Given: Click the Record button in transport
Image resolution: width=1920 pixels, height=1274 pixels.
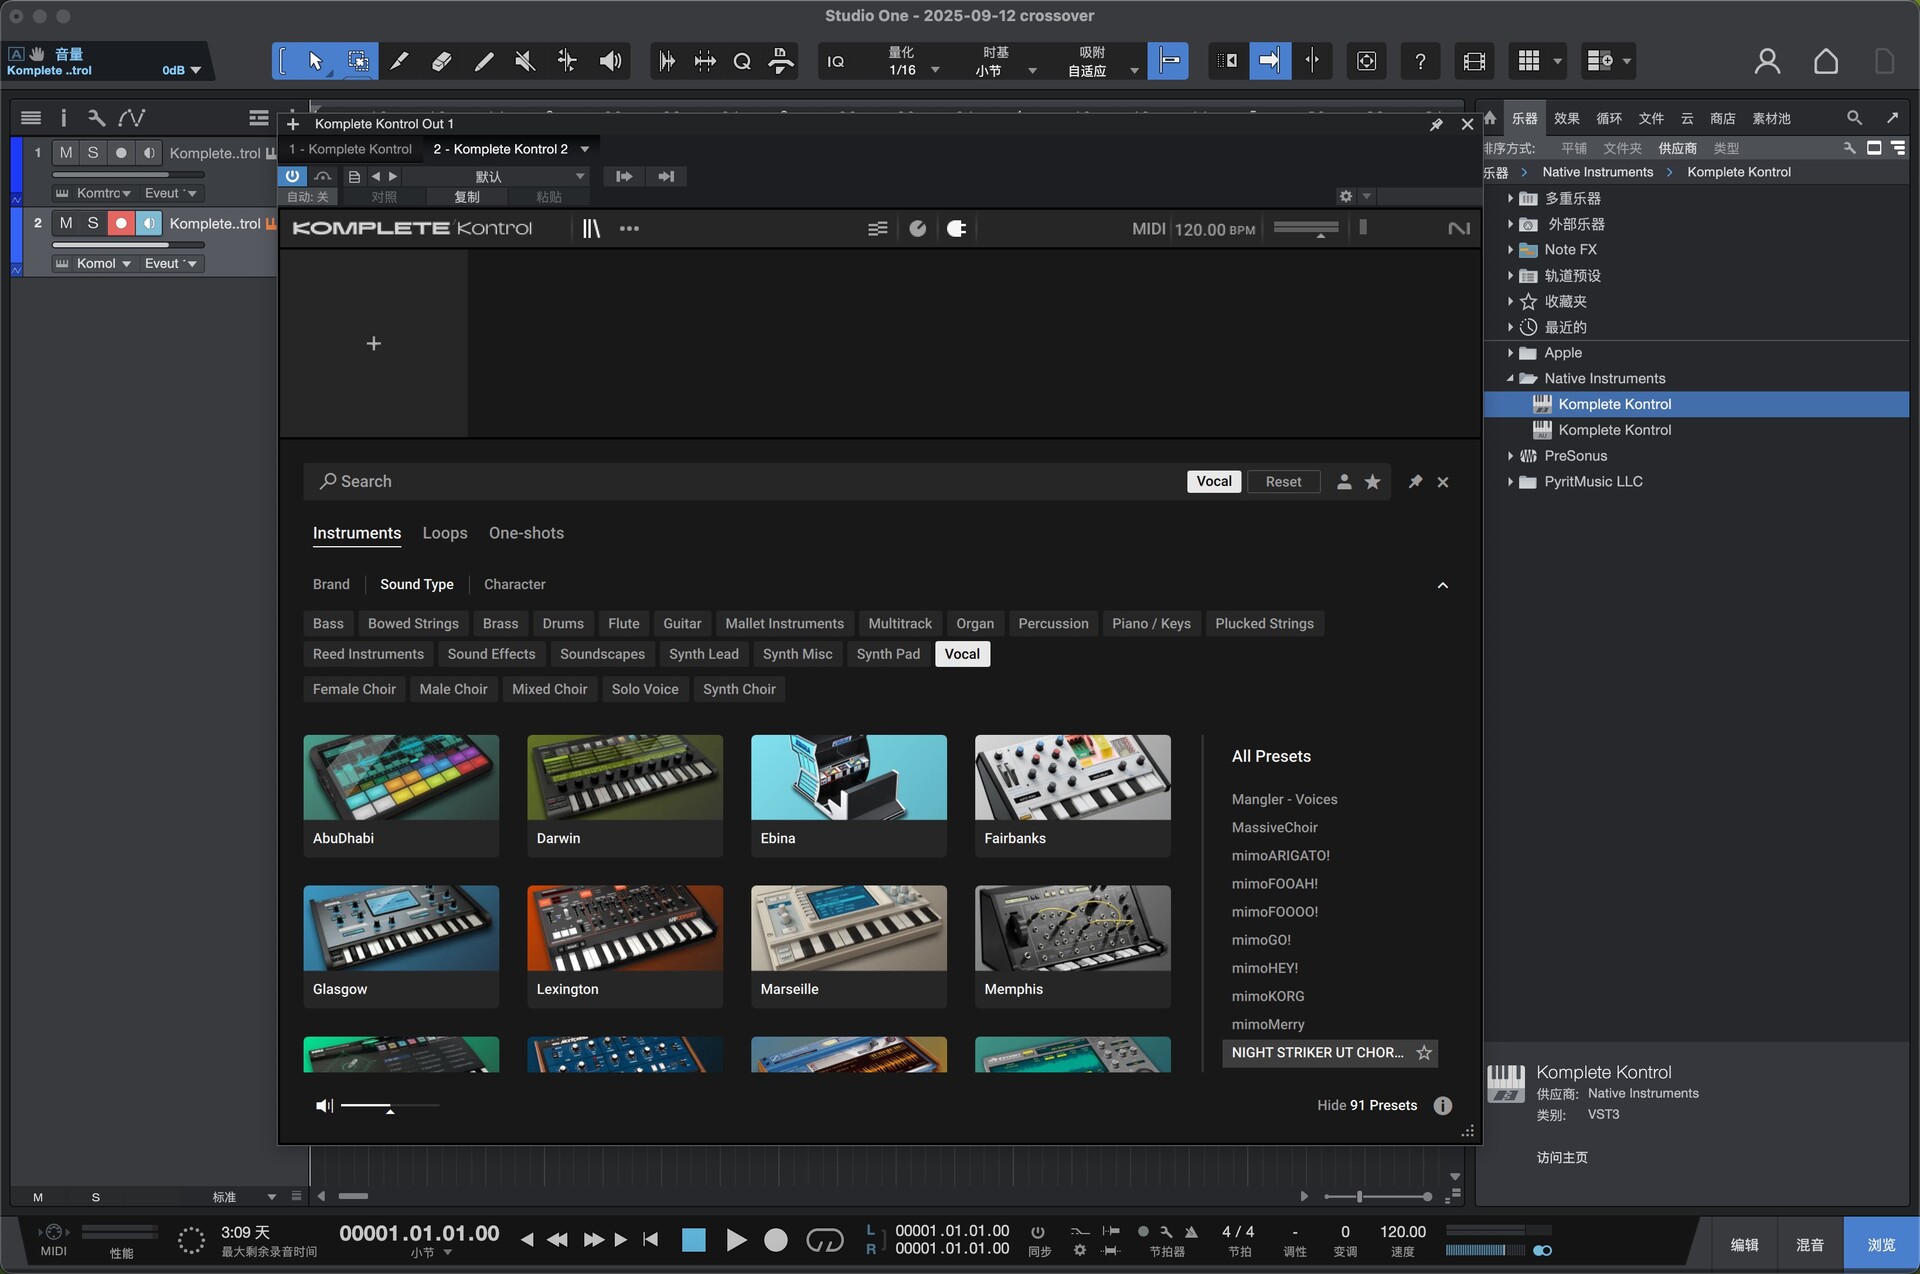Looking at the screenshot, I should [776, 1240].
